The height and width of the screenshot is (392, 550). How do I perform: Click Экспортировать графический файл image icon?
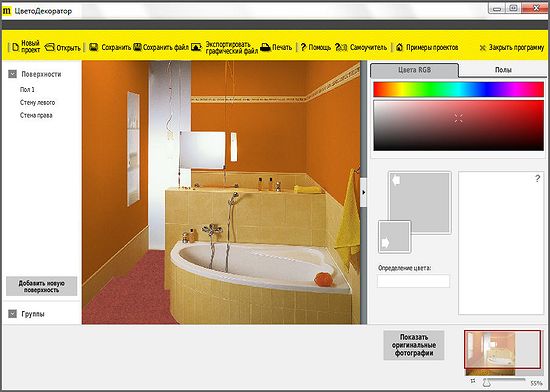coord(196,47)
